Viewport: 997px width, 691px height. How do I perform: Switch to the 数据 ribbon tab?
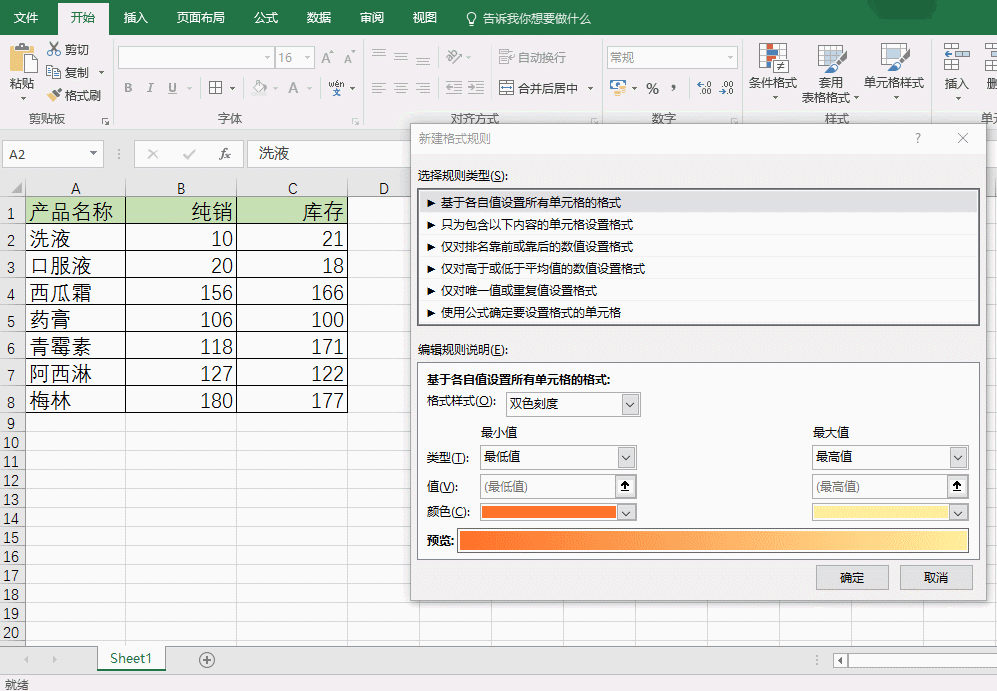point(319,18)
